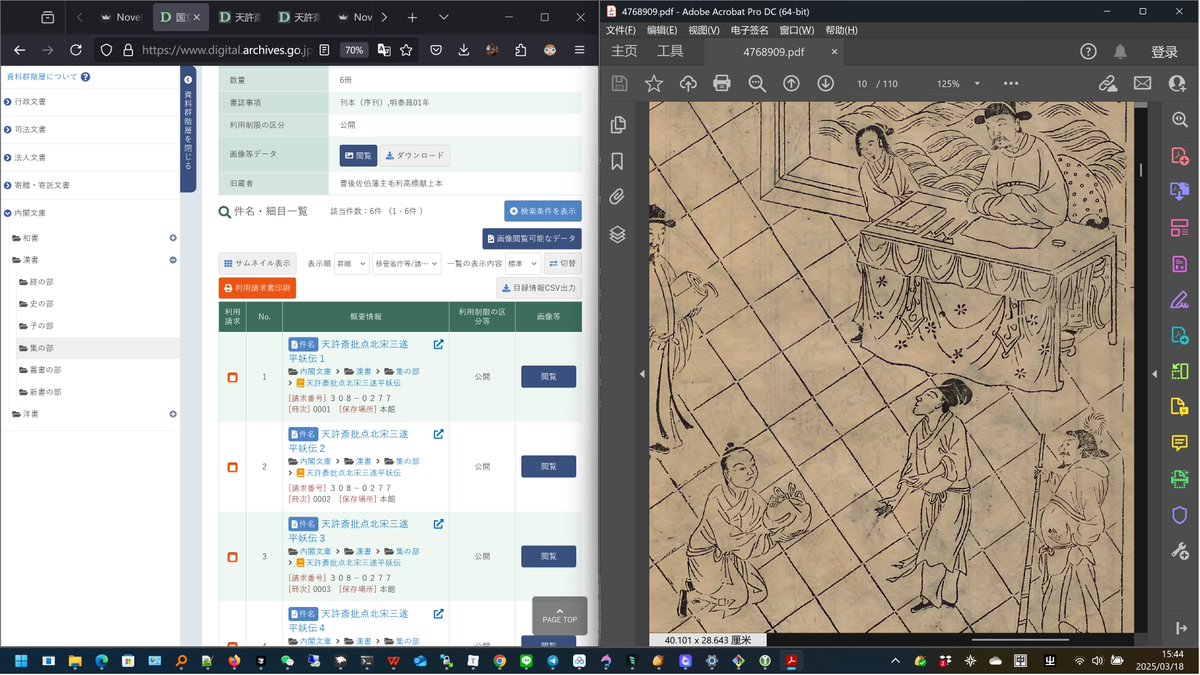The image size is (1200, 675).
Task: Open layers panel in Acrobat sidebar
Action: pyautogui.click(x=618, y=234)
